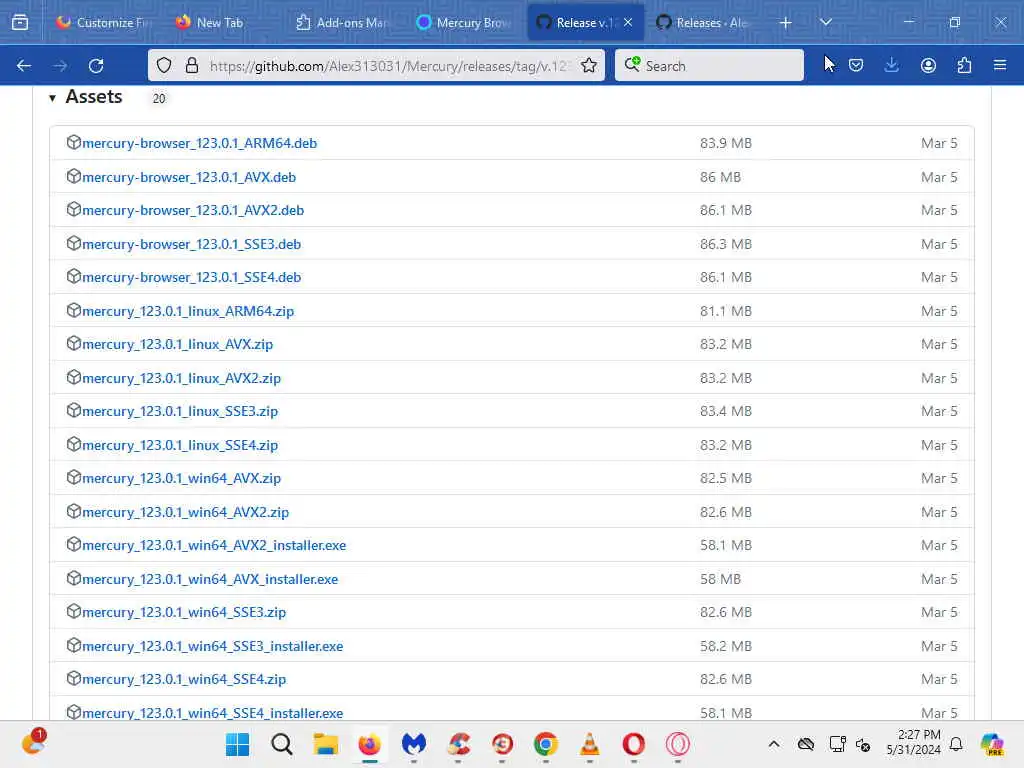Collapse the Assets section triangle
This screenshot has height=768, width=1024.
coord(52,98)
